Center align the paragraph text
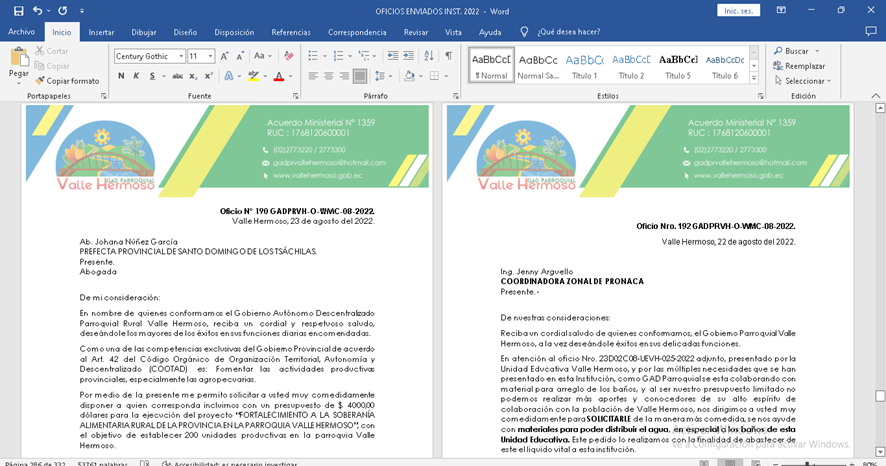886x466 pixels. click(x=328, y=76)
